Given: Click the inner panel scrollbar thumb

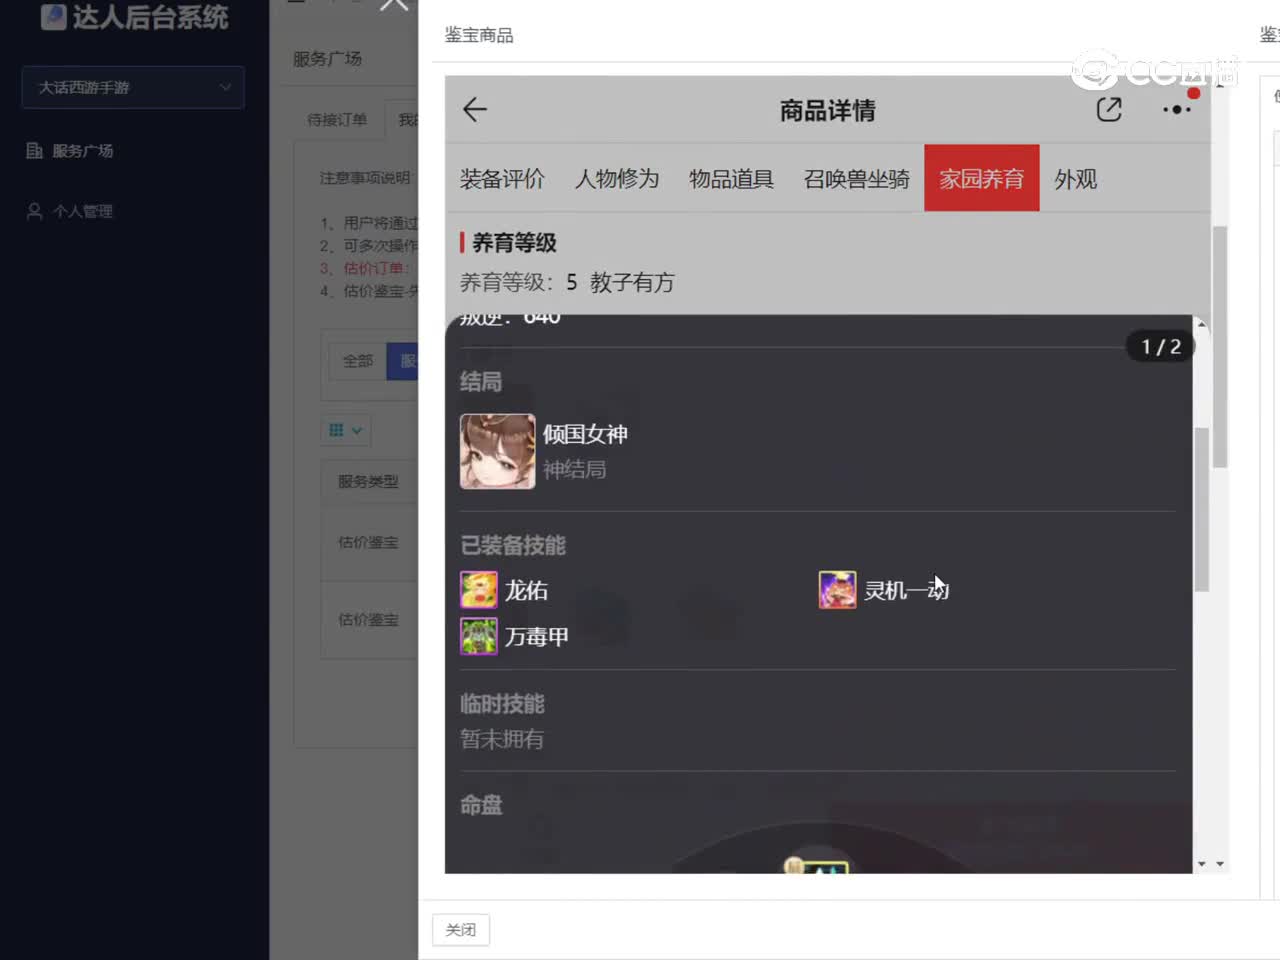Looking at the screenshot, I should point(1202,509).
